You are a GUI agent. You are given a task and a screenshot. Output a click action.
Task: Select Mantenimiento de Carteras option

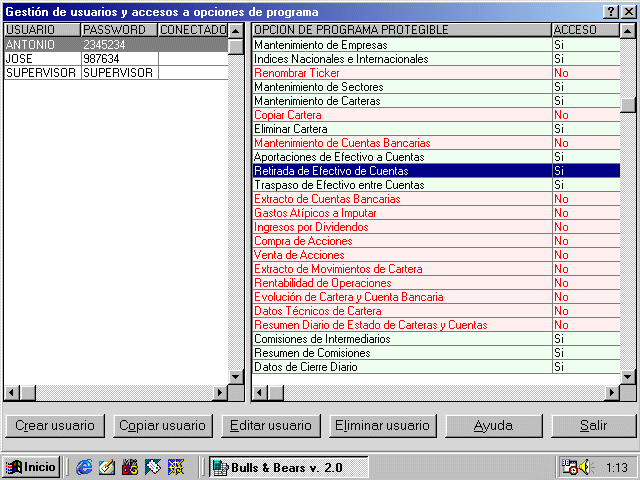coord(436,101)
